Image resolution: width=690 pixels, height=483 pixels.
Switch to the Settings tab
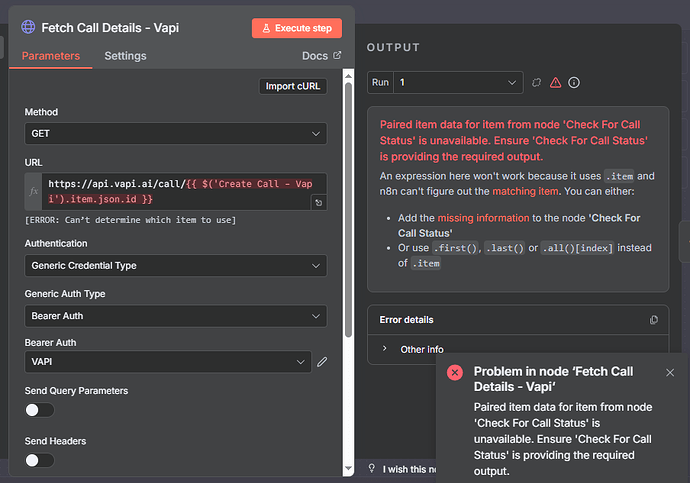(125, 56)
